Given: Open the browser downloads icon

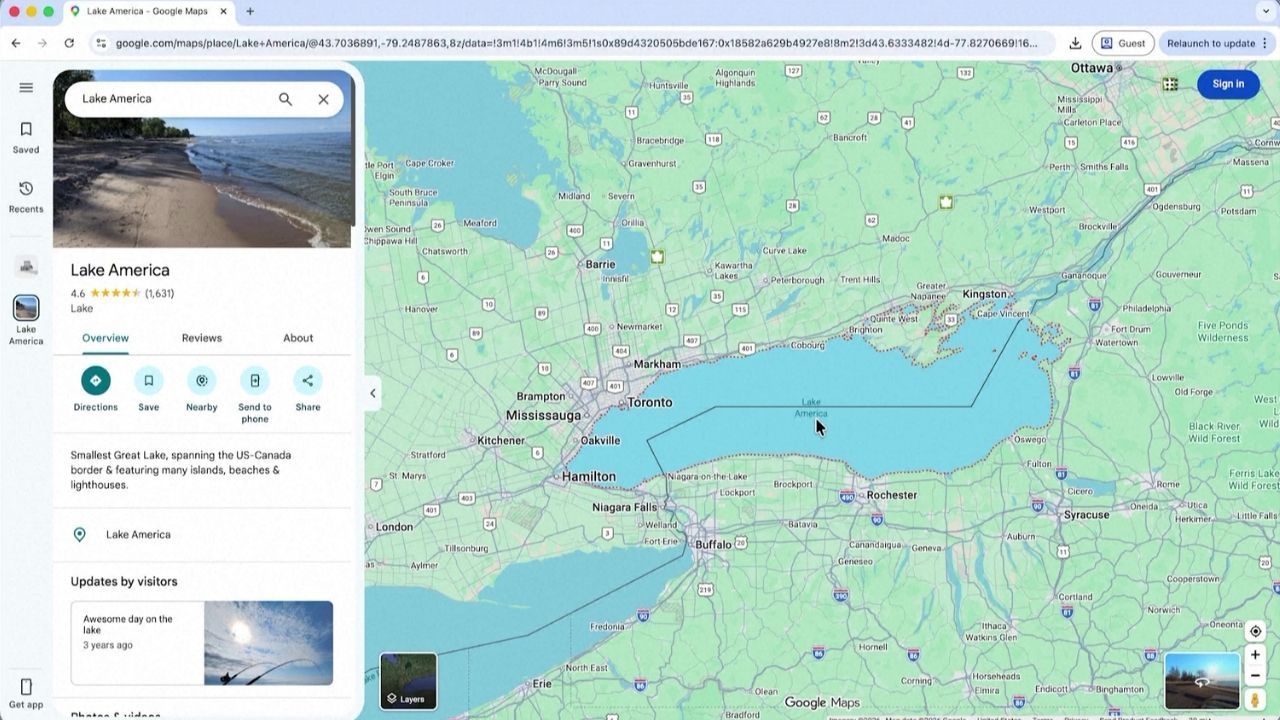Looking at the screenshot, I should [x=1075, y=43].
